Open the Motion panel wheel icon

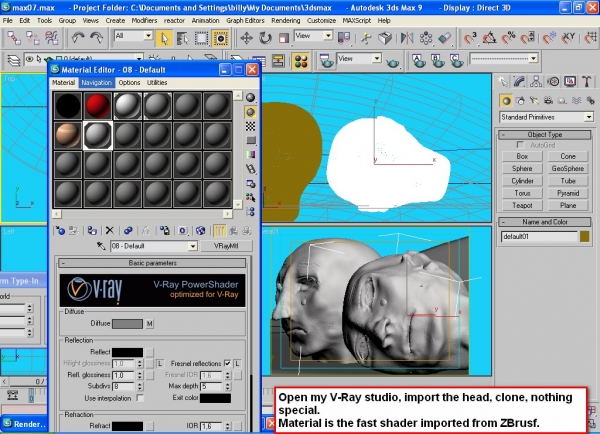coord(553,82)
